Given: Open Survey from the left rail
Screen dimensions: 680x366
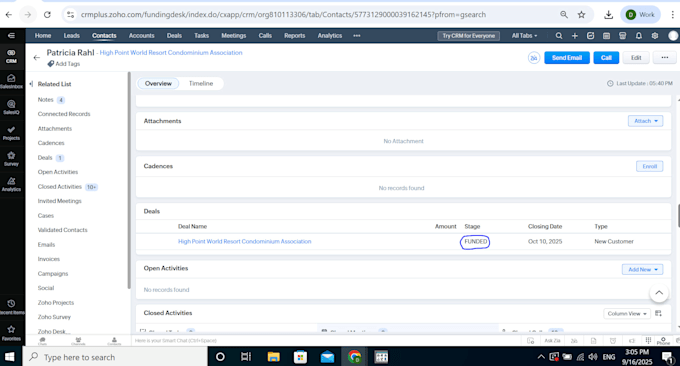Looking at the screenshot, I should [x=11, y=158].
